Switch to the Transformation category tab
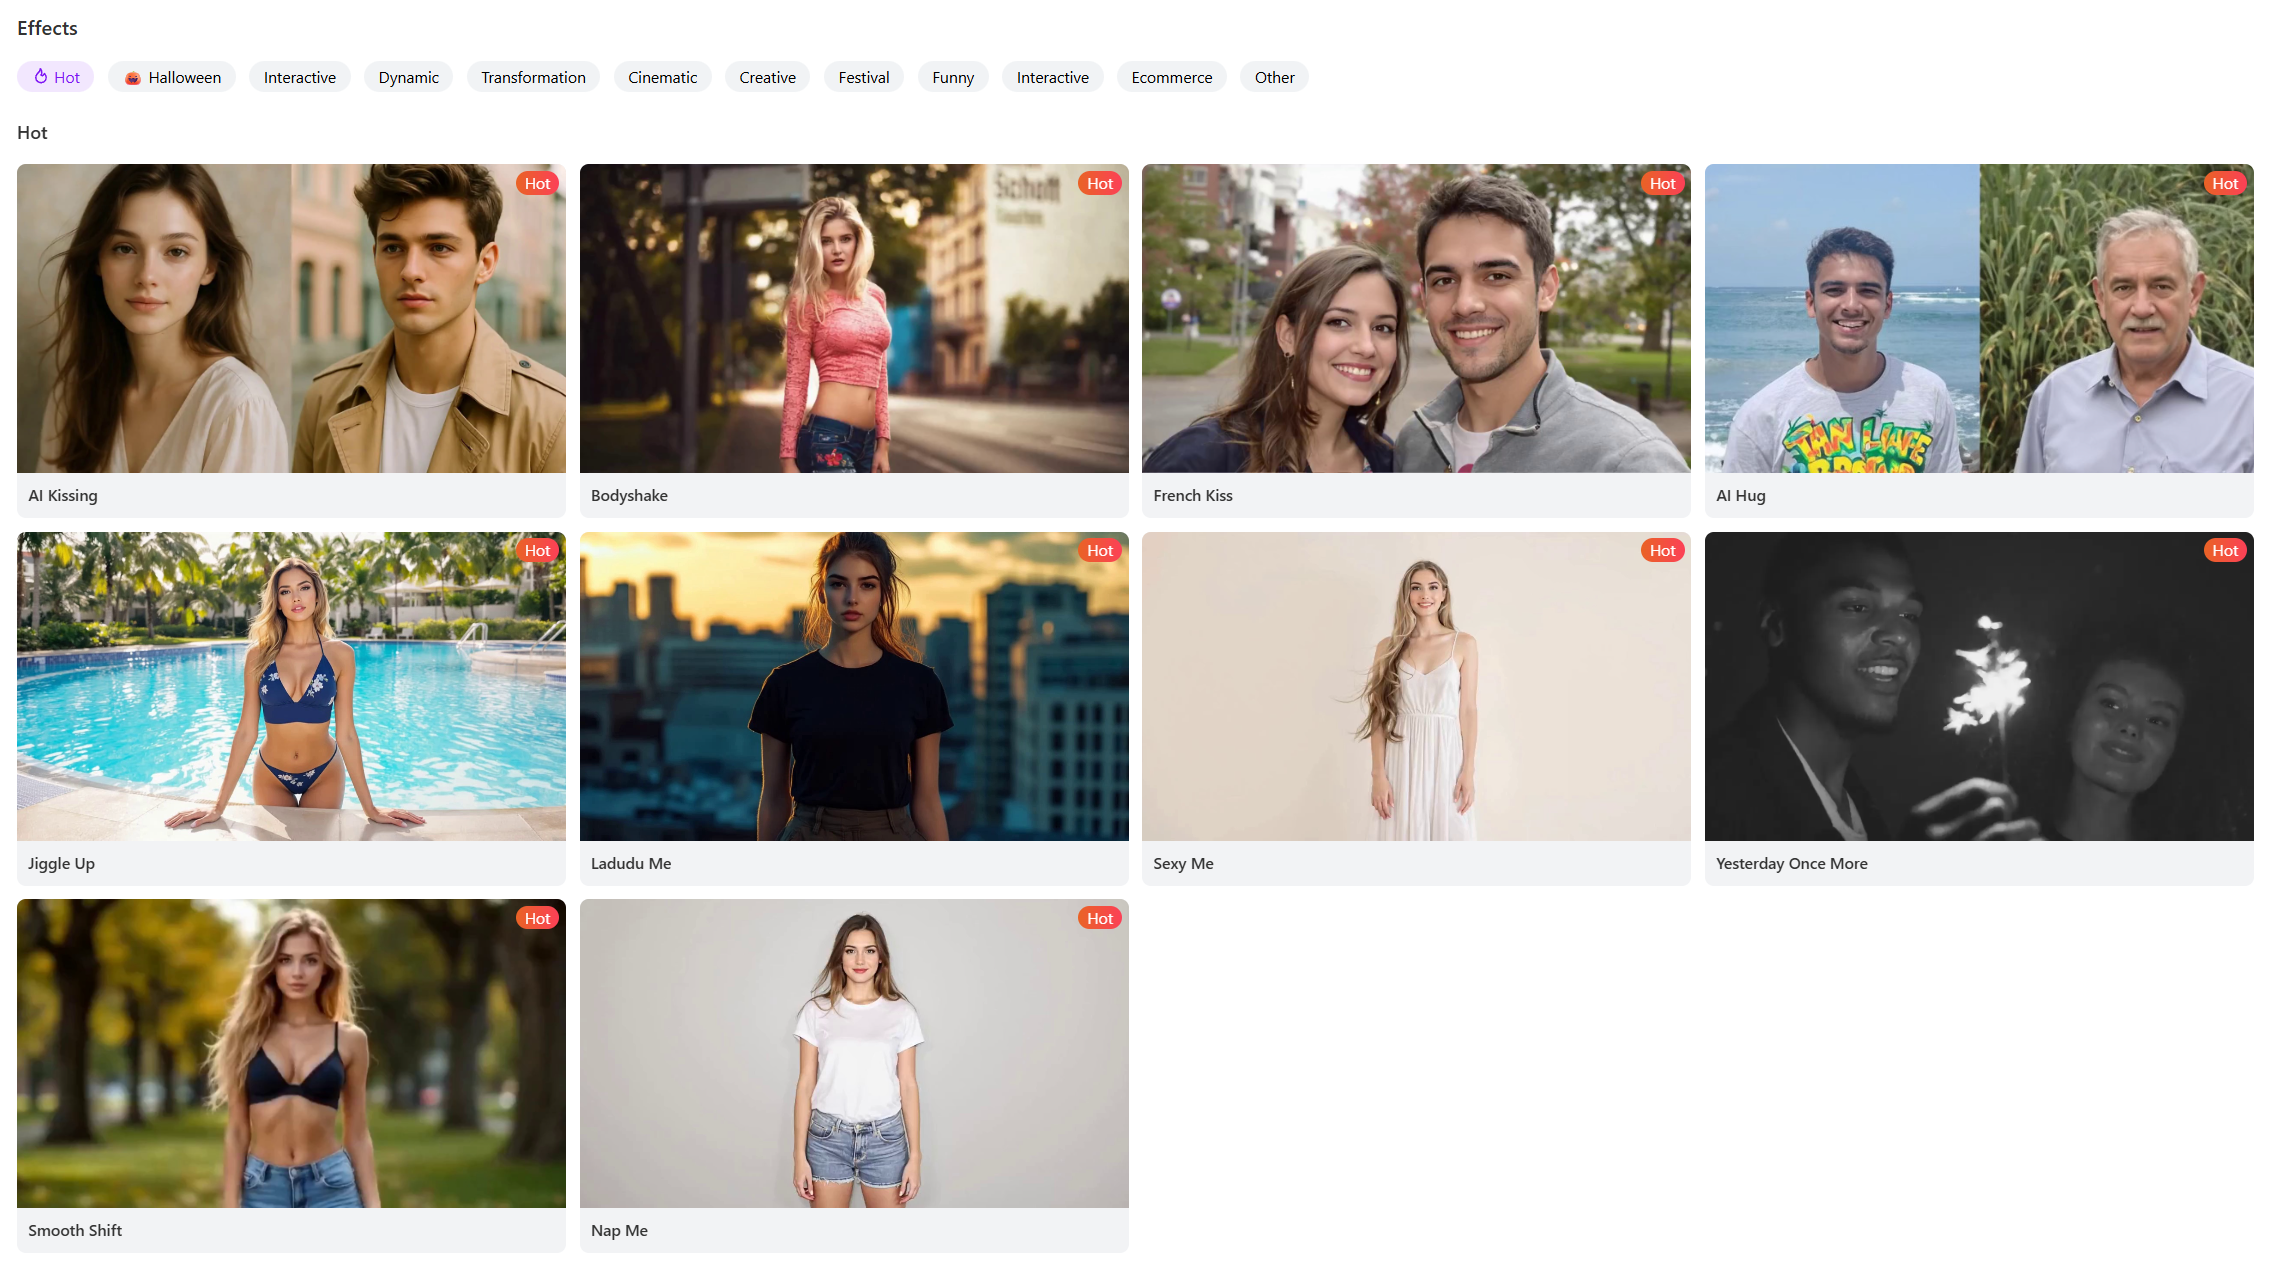The height and width of the screenshot is (1275, 2269). [x=533, y=77]
